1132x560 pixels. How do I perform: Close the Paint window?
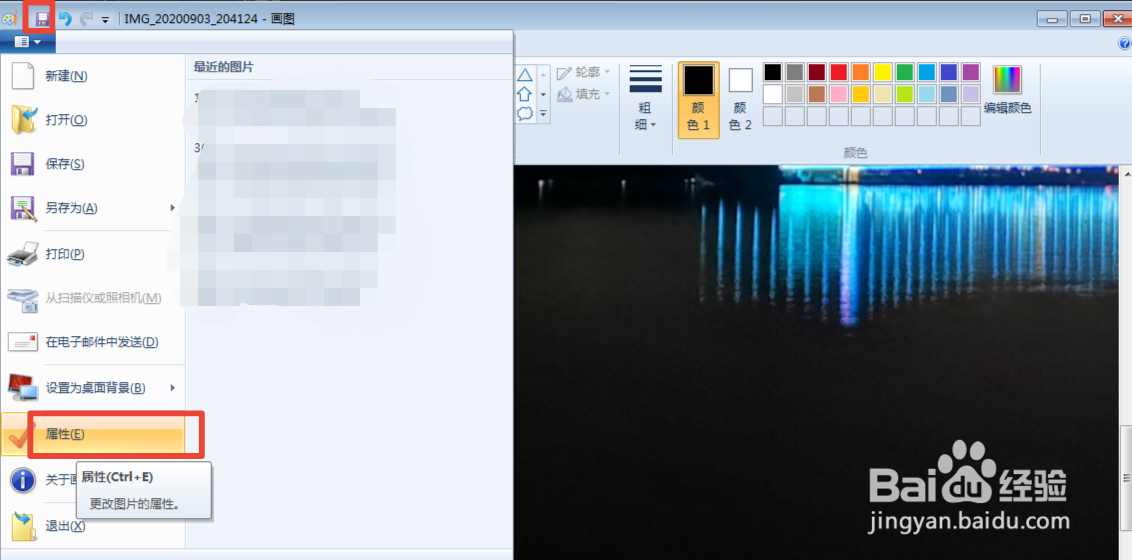tap(1117, 19)
